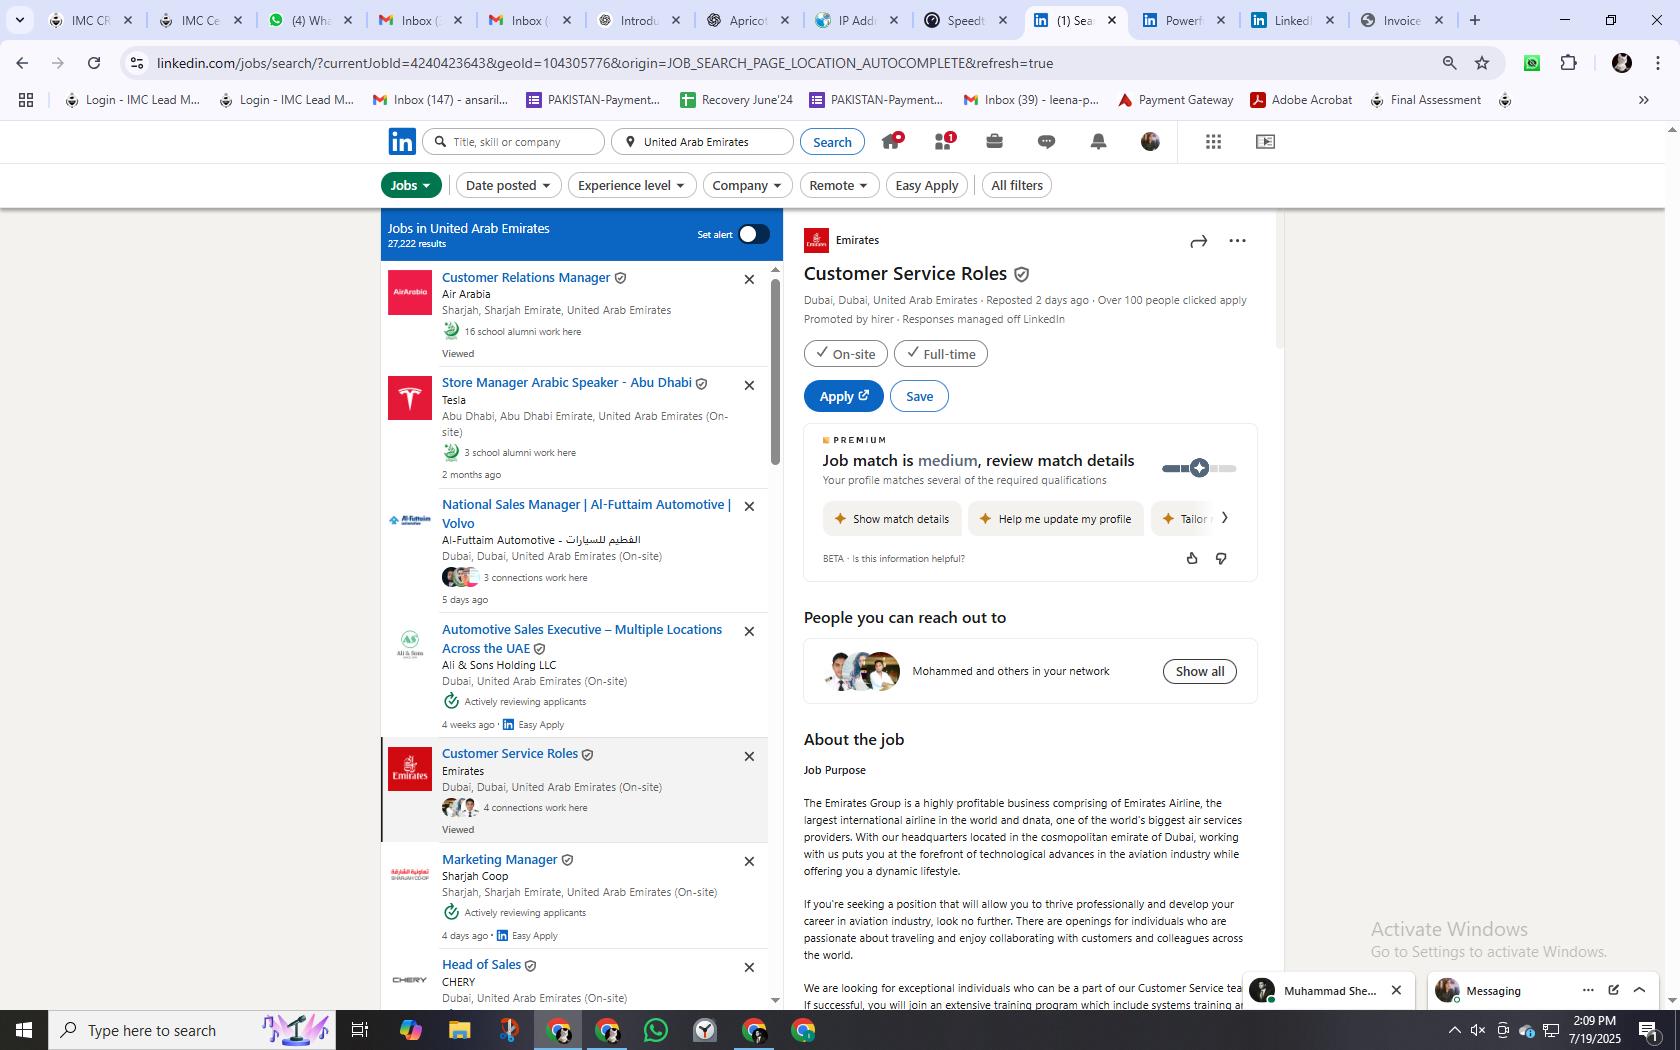Toggle the Set alert switch
Screen dimensions: 1680x1050
pos(754,234)
